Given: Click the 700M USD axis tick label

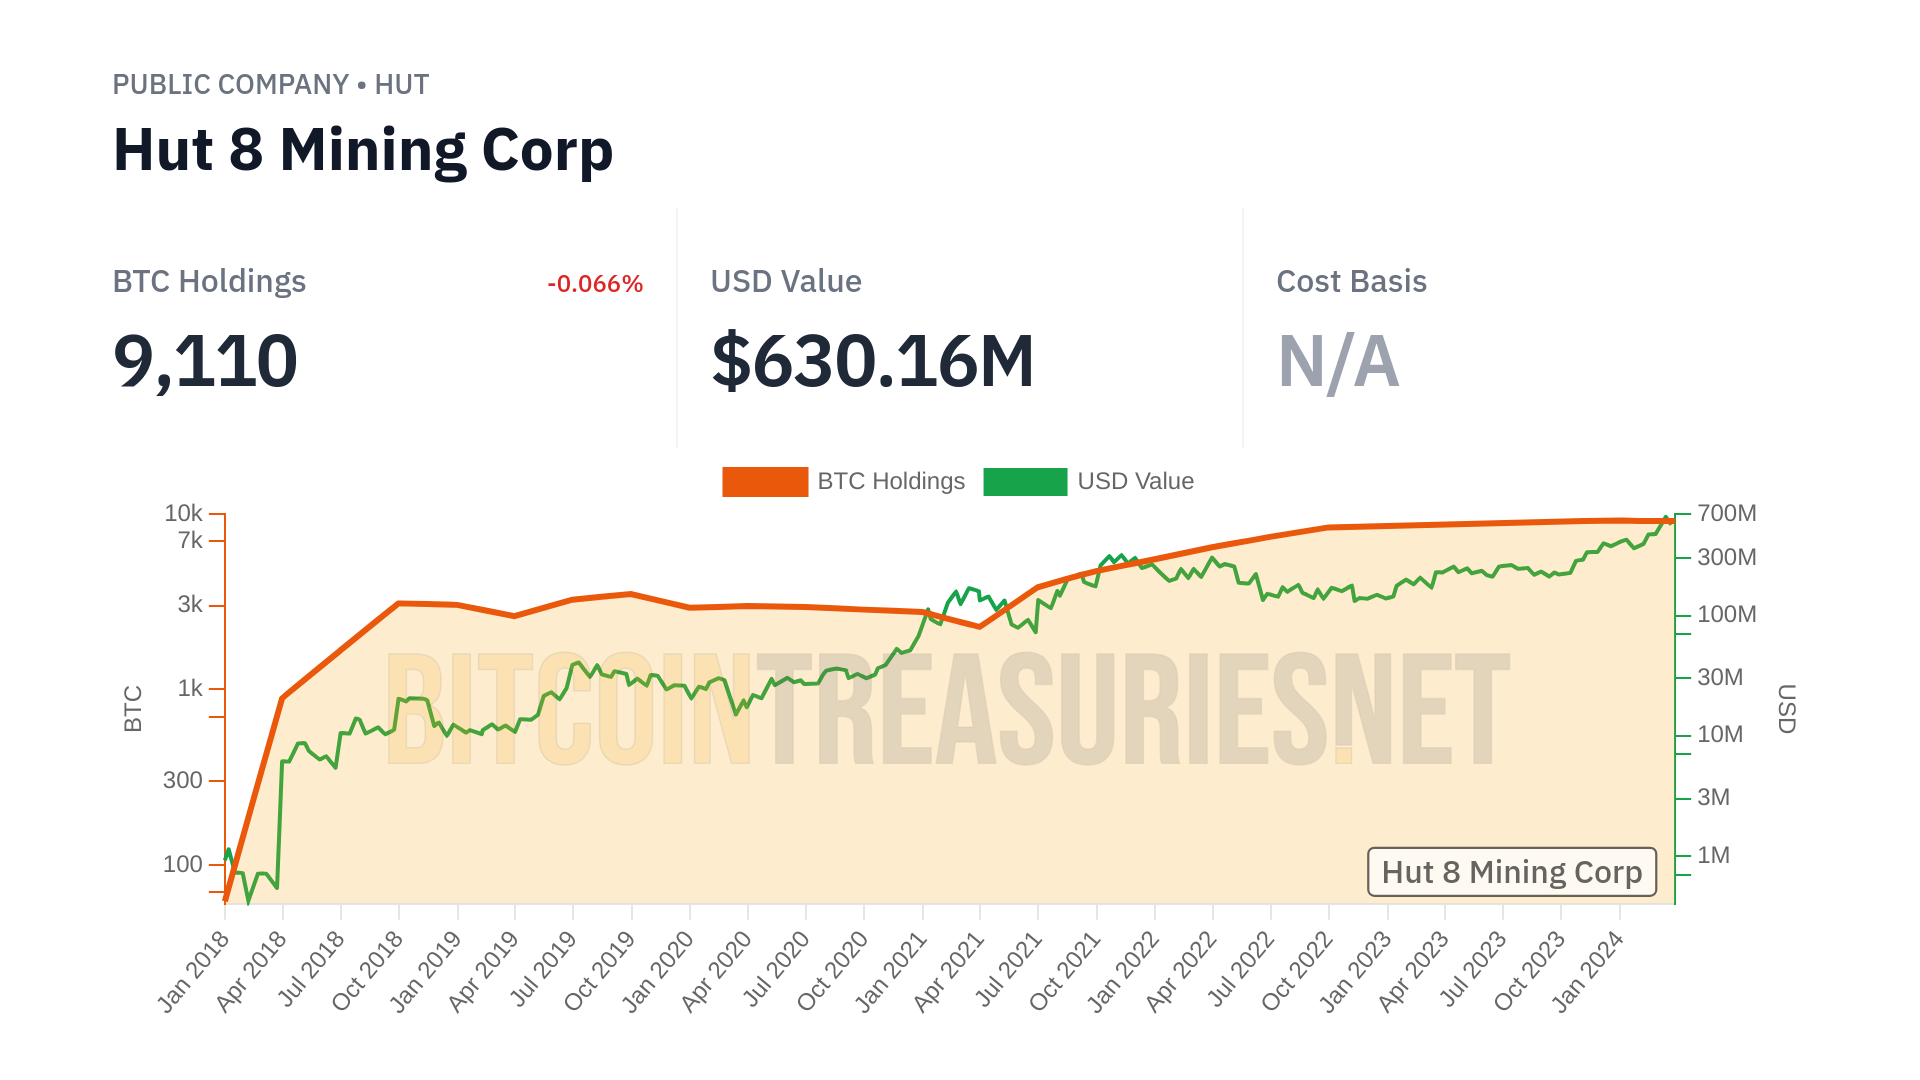Looking at the screenshot, I should click(x=1726, y=514).
